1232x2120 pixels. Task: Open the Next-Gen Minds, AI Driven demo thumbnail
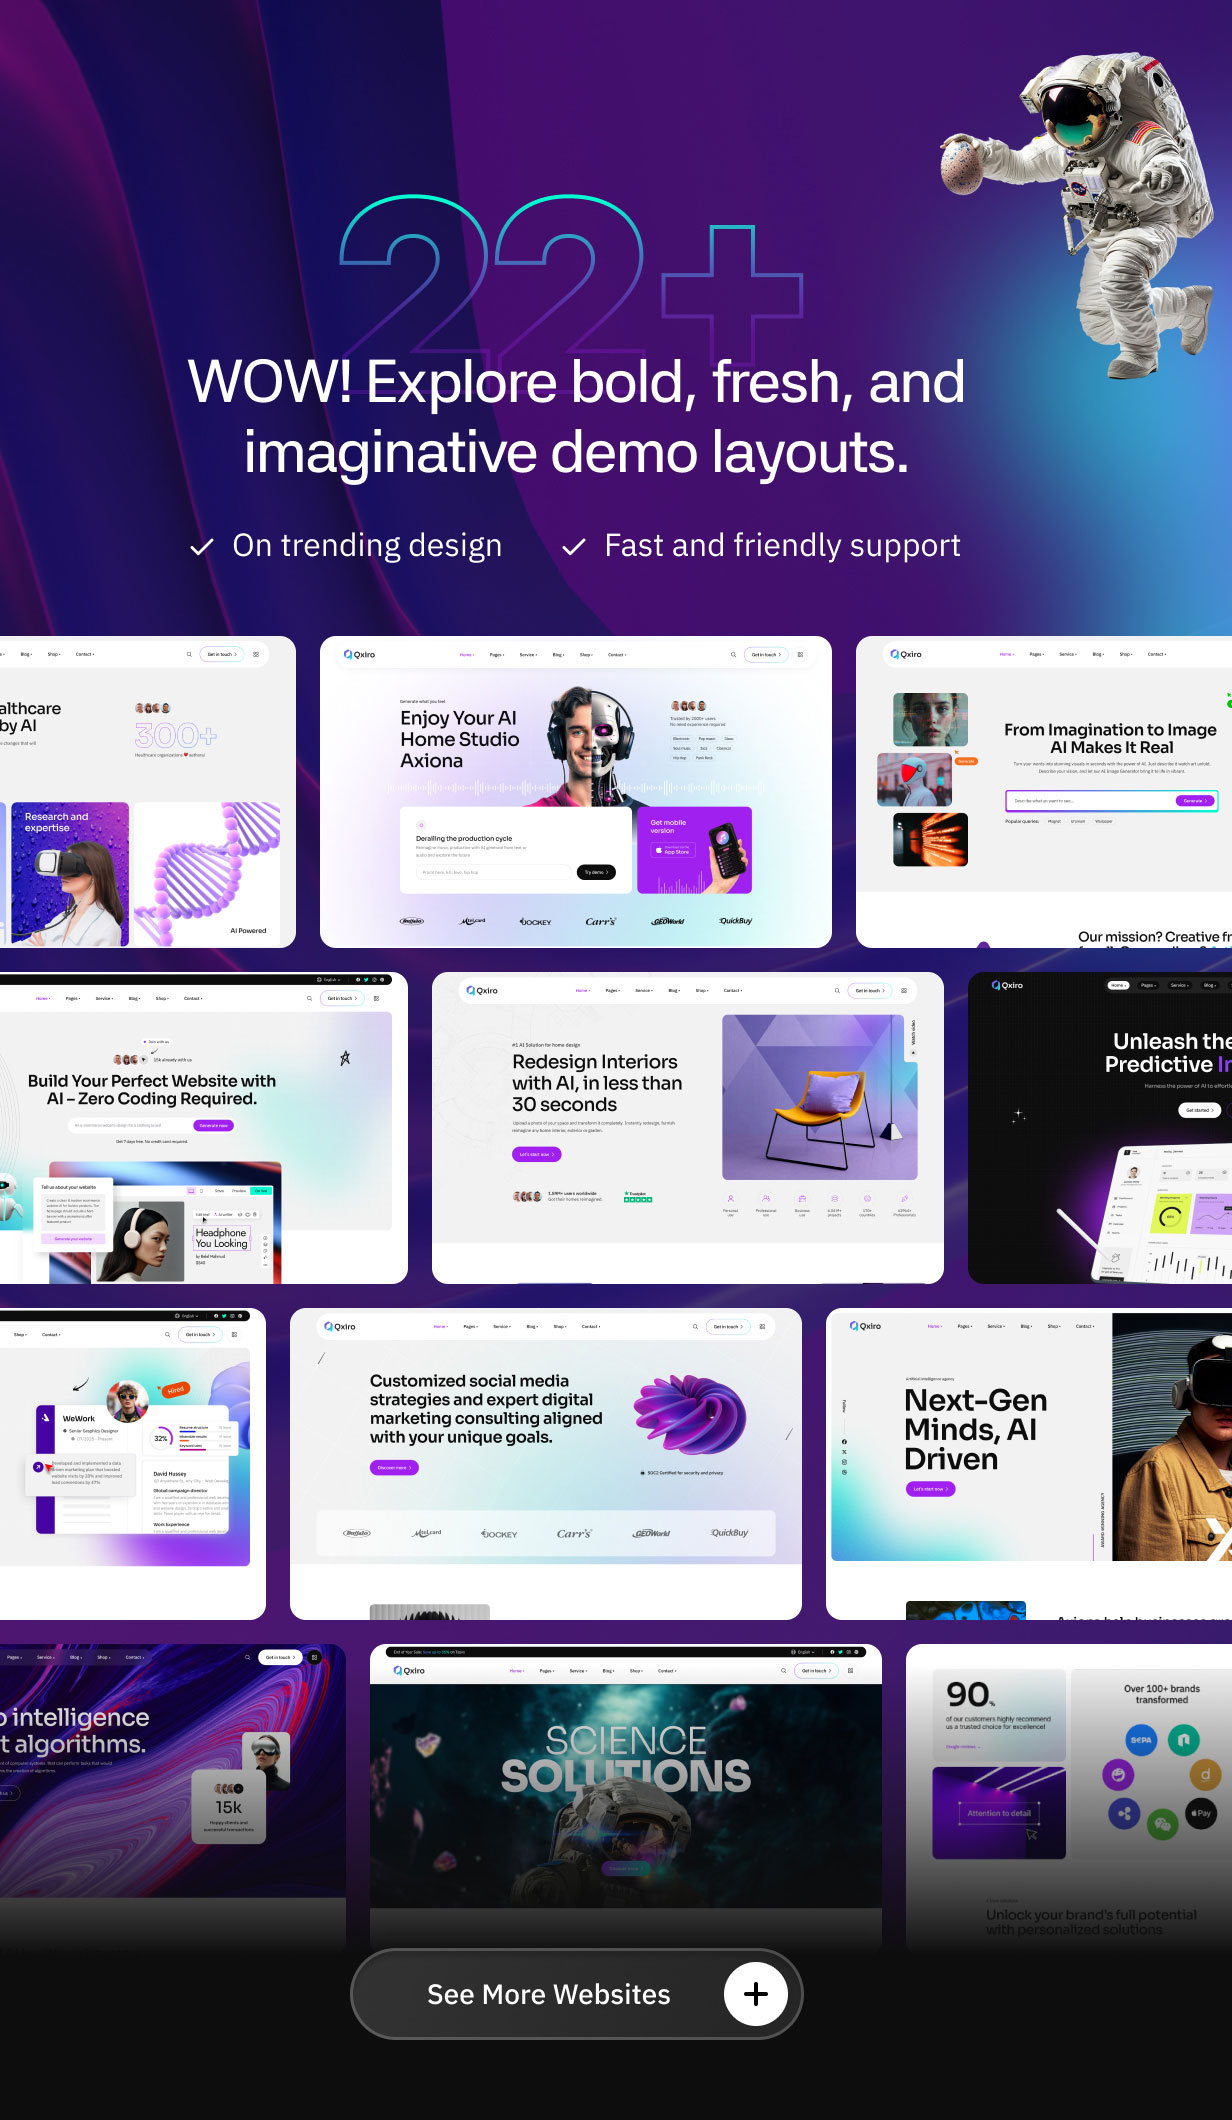[1029, 1464]
